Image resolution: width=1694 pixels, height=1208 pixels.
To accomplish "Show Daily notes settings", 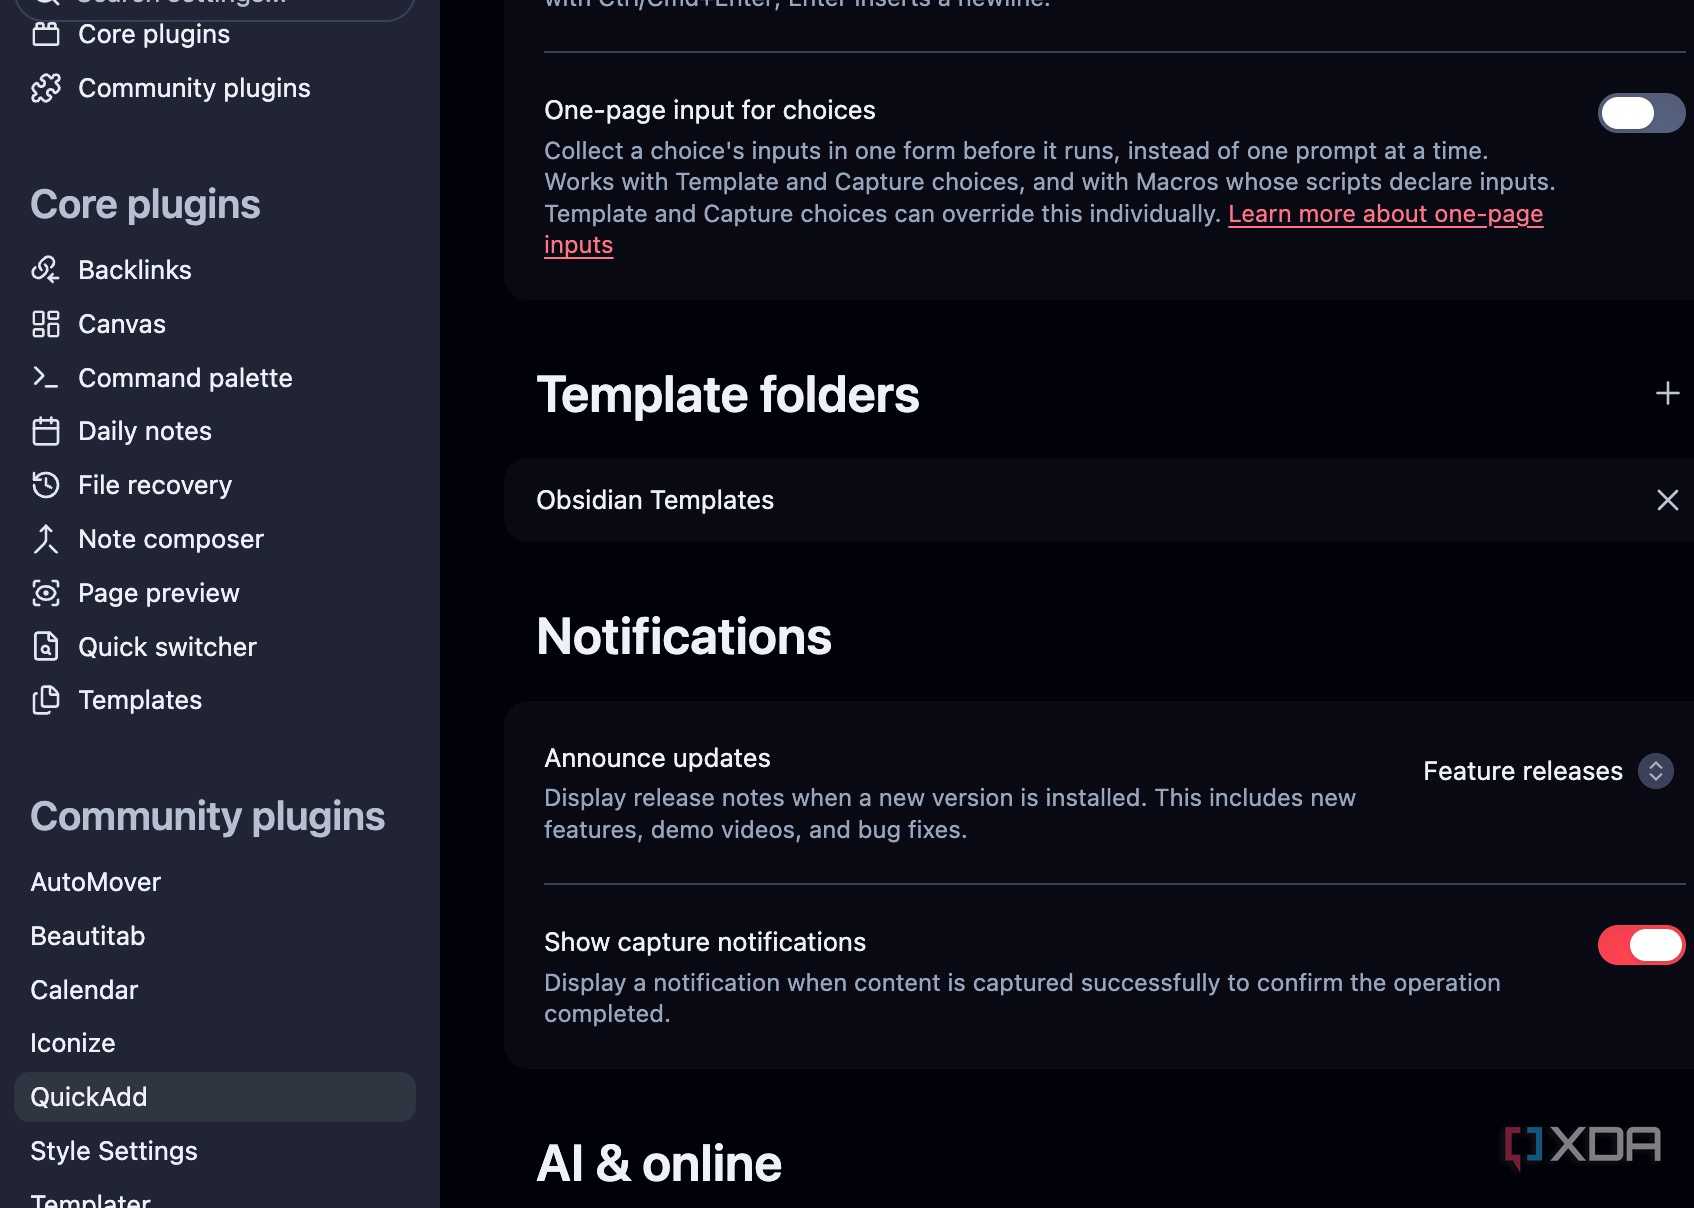I will (215, 431).
